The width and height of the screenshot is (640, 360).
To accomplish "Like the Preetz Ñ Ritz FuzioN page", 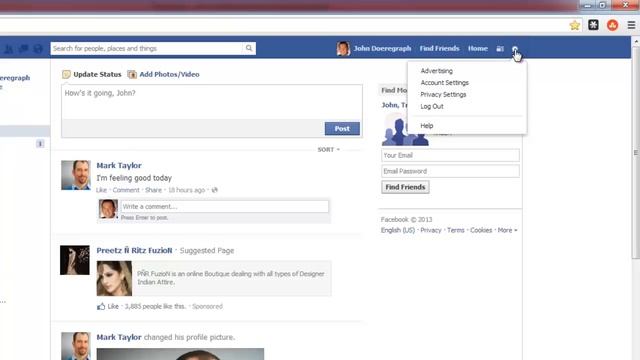I will click(113, 306).
